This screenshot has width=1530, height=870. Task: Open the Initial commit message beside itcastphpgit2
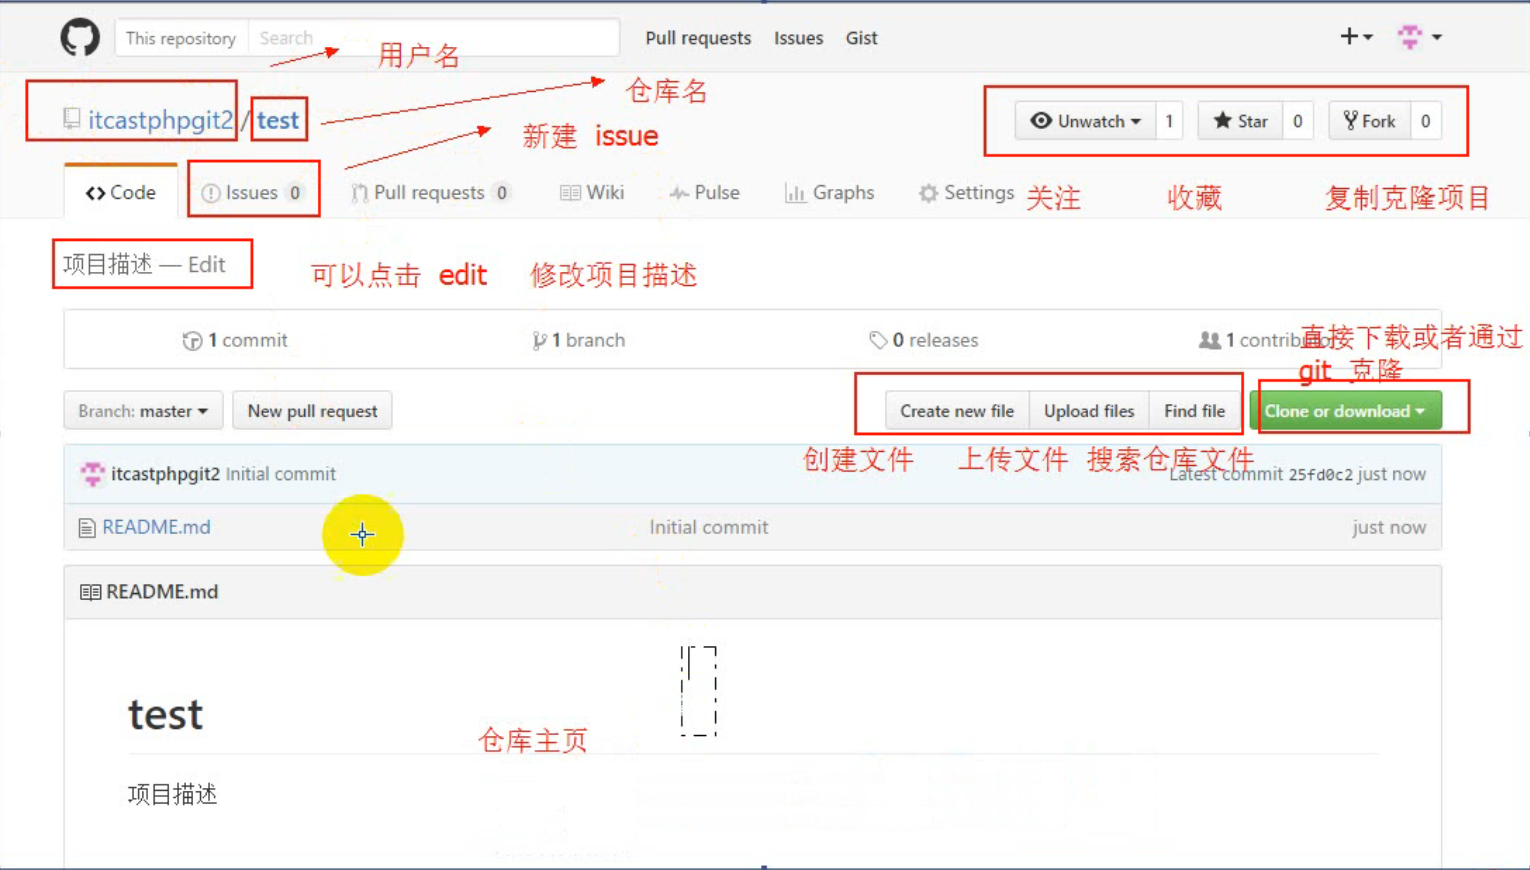pyautogui.click(x=280, y=474)
